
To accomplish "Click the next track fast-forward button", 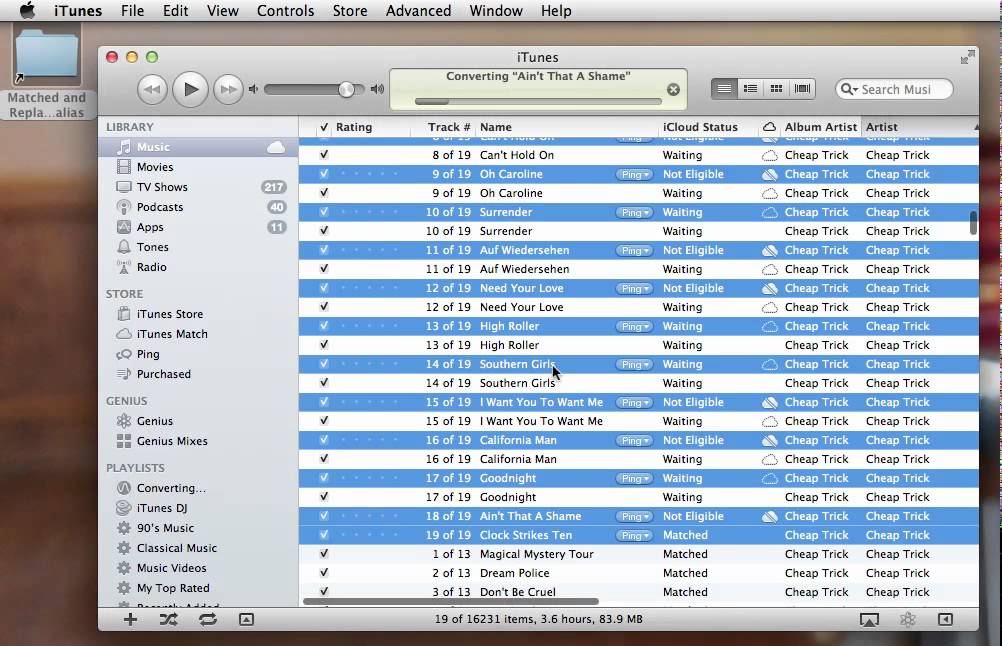I will click(228, 89).
